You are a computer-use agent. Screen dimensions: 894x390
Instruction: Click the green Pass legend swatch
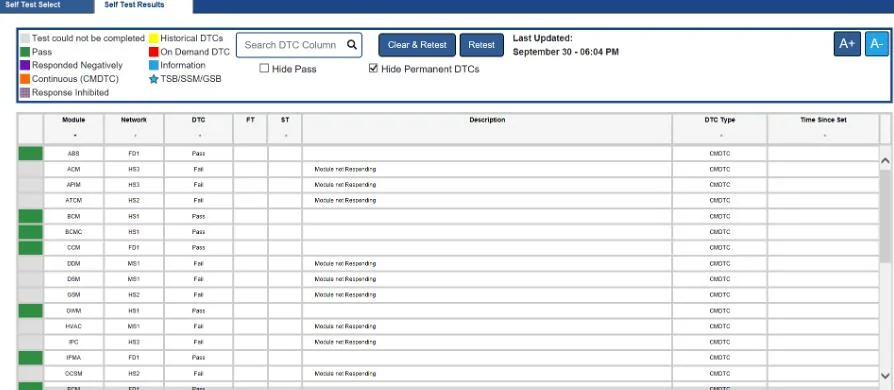25,52
